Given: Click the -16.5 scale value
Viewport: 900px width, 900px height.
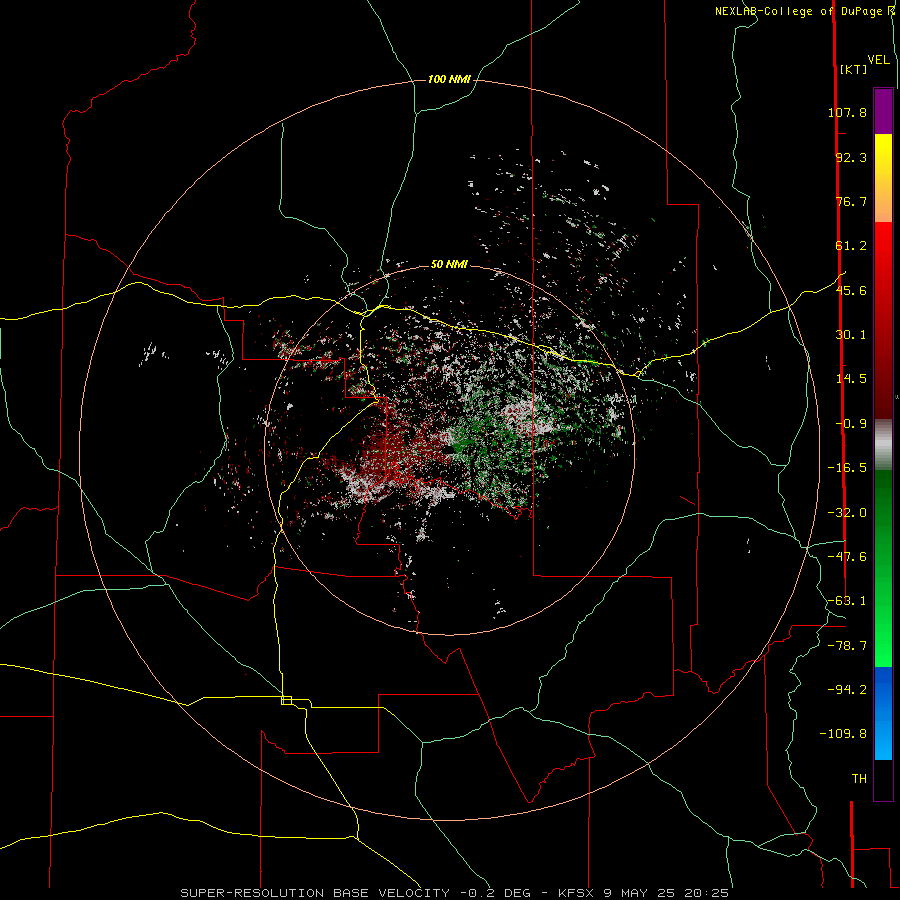Looking at the screenshot, I should click(x=847, y=468).
